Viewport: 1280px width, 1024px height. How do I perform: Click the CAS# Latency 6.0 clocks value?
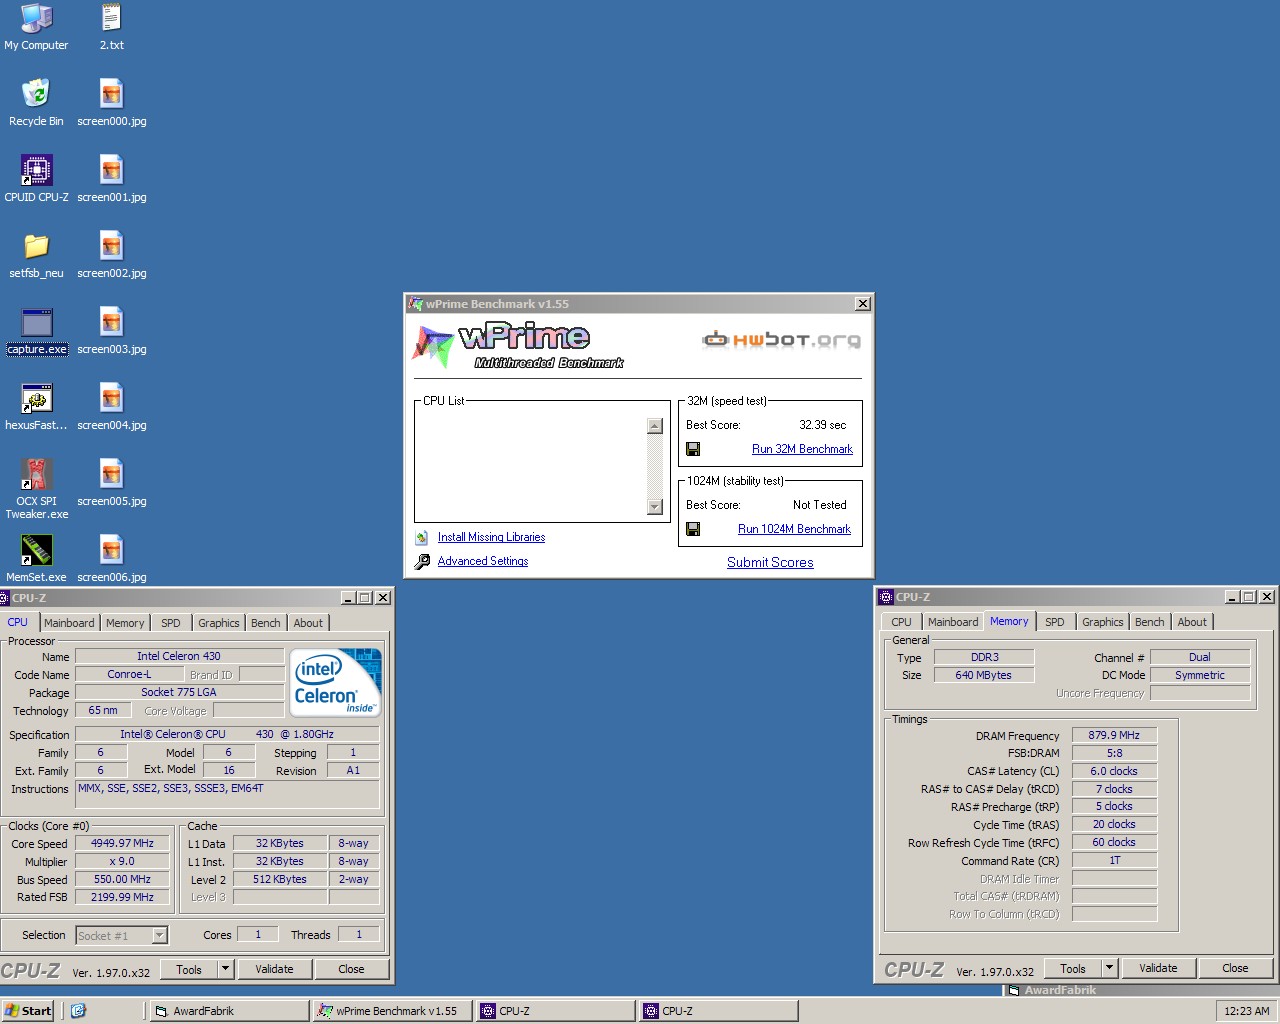[1114, 770]
